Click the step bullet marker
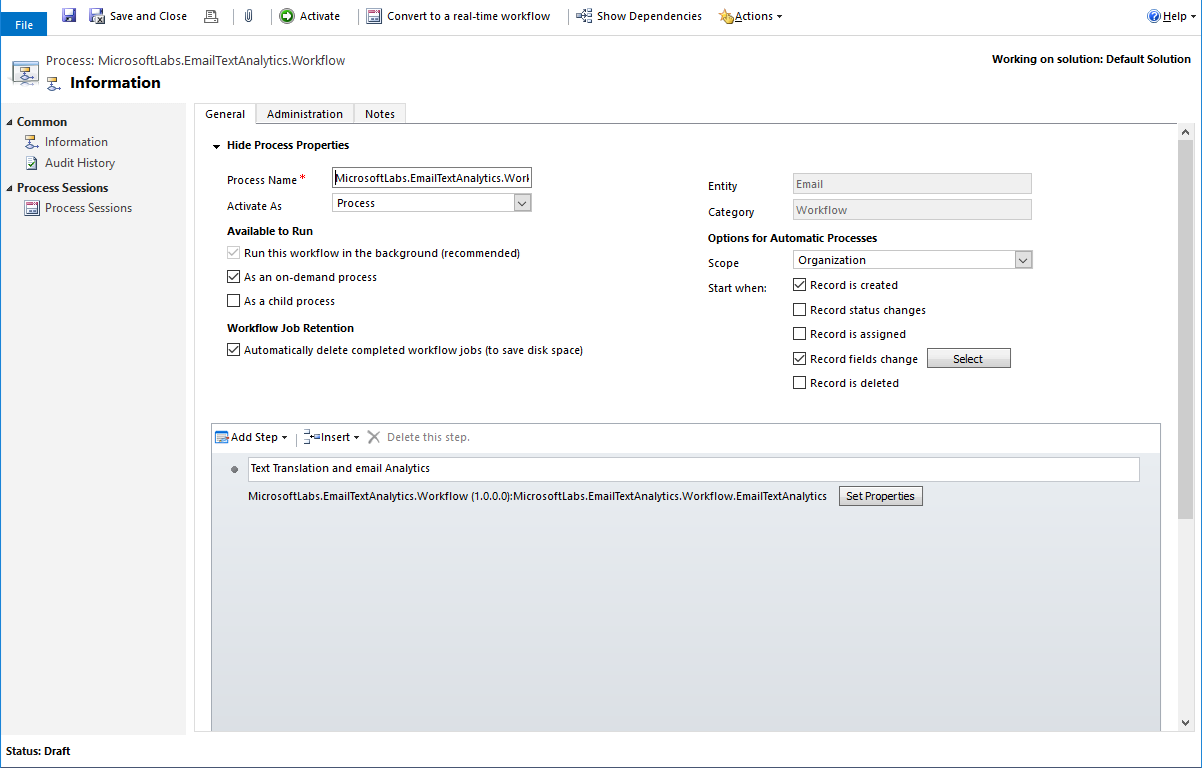This screenshot has width=1202, height=768. click(x=234, y=469)
